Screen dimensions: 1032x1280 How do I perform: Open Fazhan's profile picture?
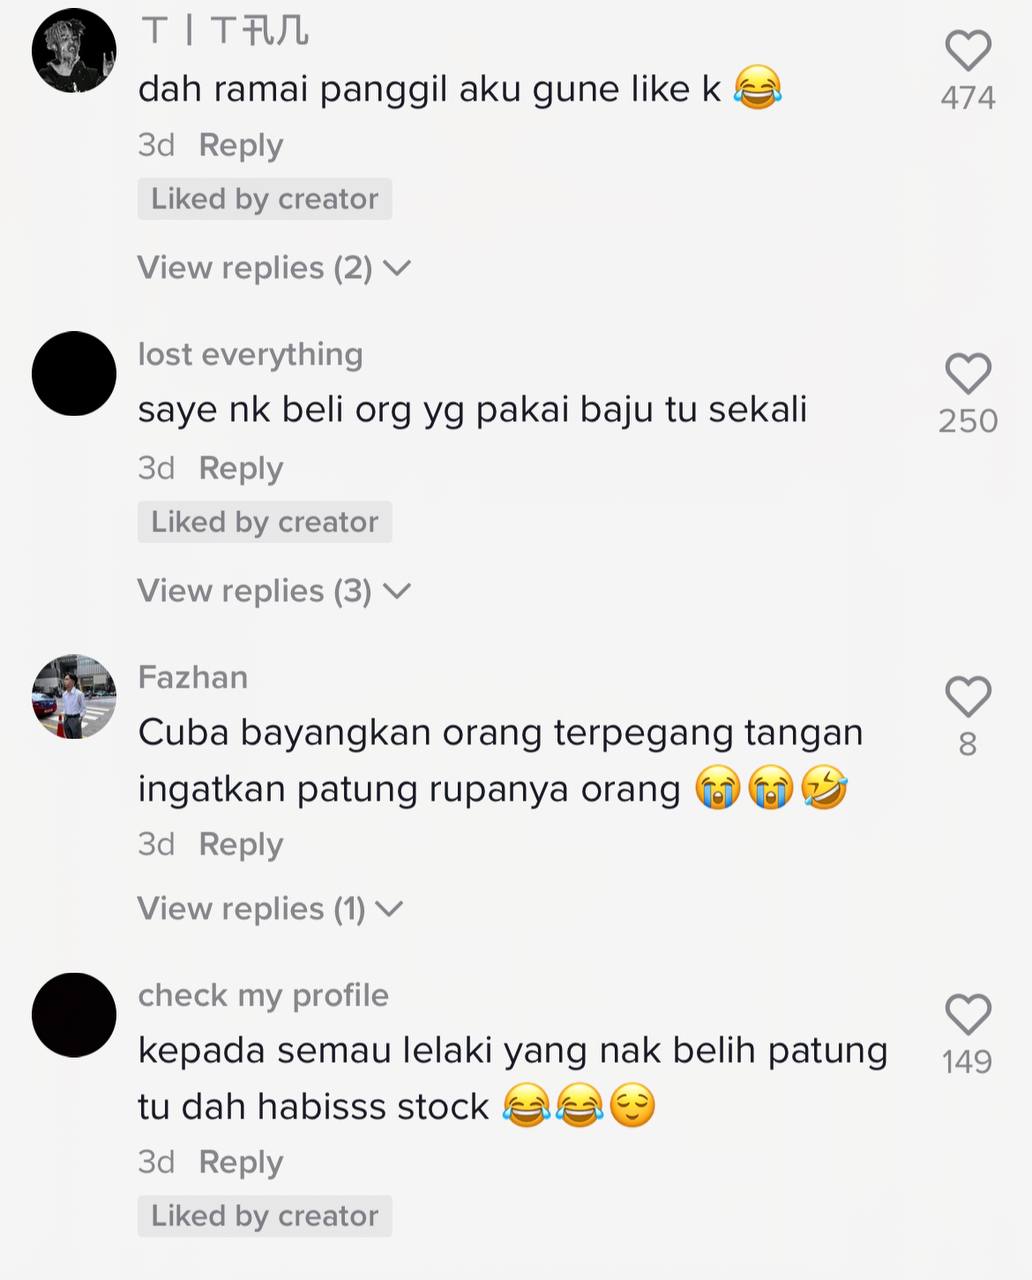pos(74,697)
